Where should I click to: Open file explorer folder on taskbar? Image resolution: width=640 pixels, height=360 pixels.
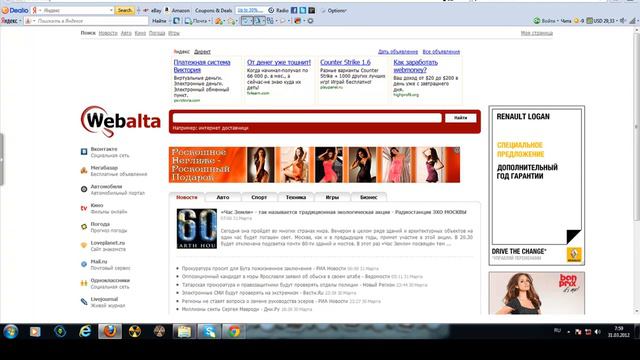pos(184,331)
